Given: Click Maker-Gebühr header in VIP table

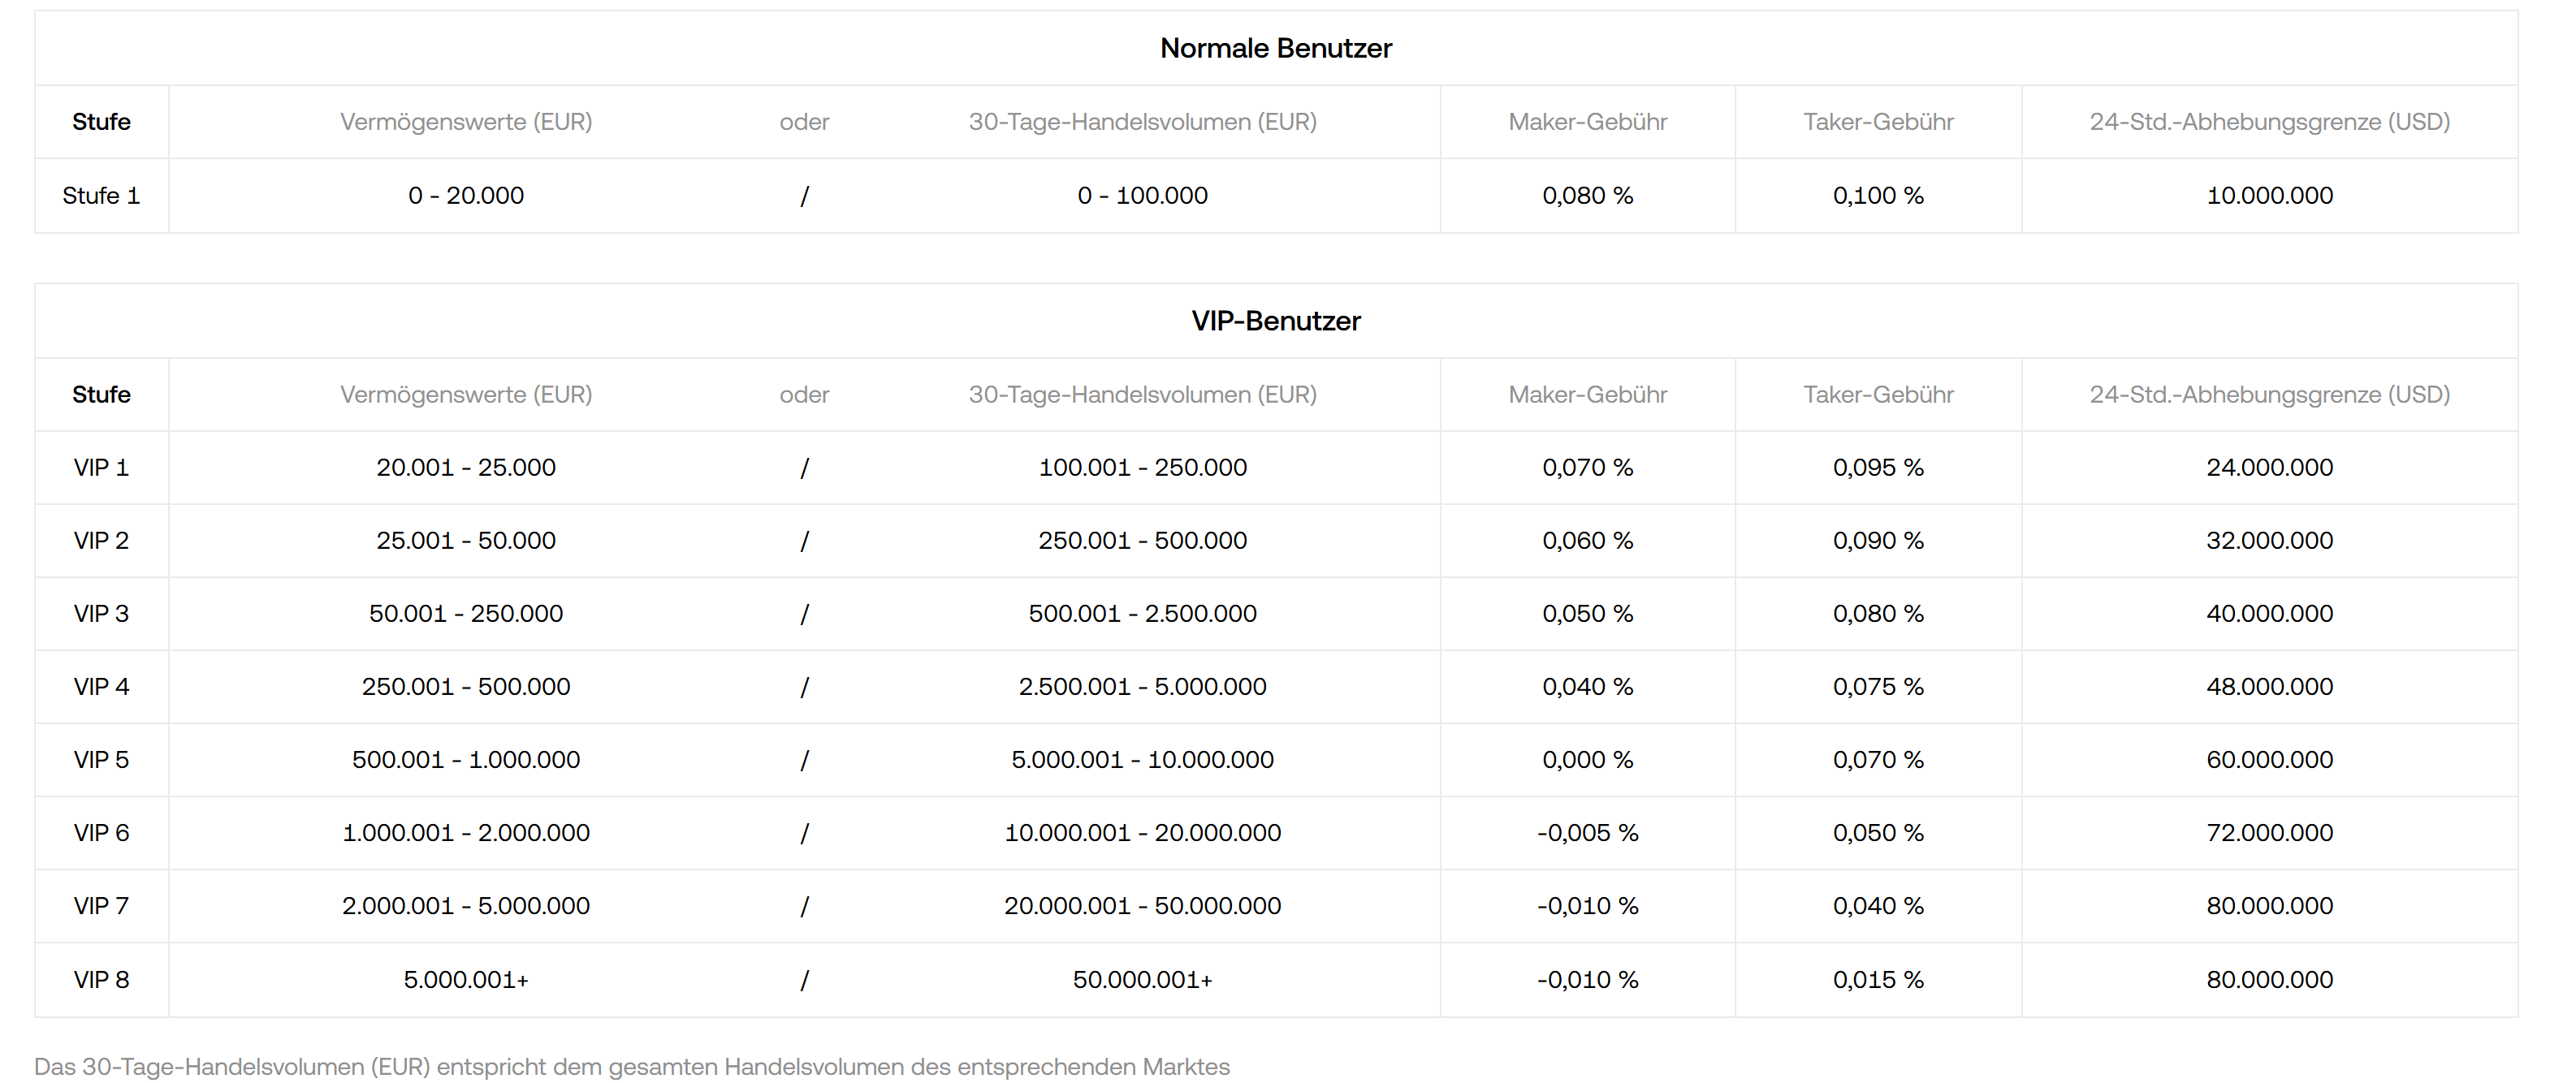Looking at the screenshot, I should tap(1587, 395).
